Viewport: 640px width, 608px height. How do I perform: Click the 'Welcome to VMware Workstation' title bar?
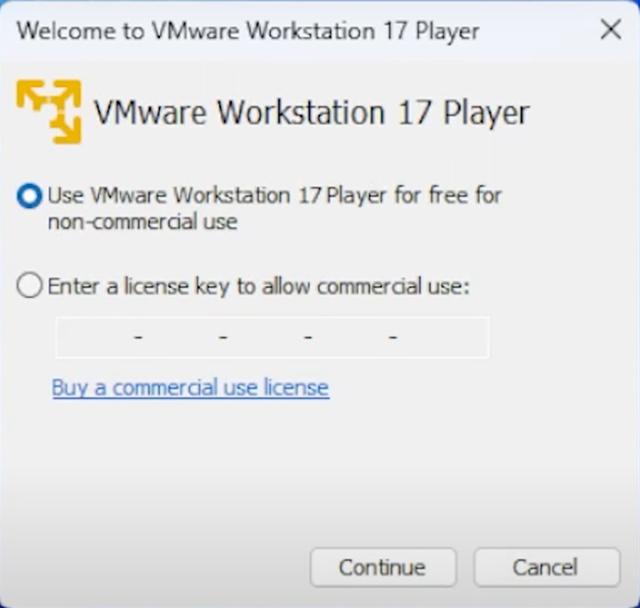pyautogui.click(x=248, y=30)
